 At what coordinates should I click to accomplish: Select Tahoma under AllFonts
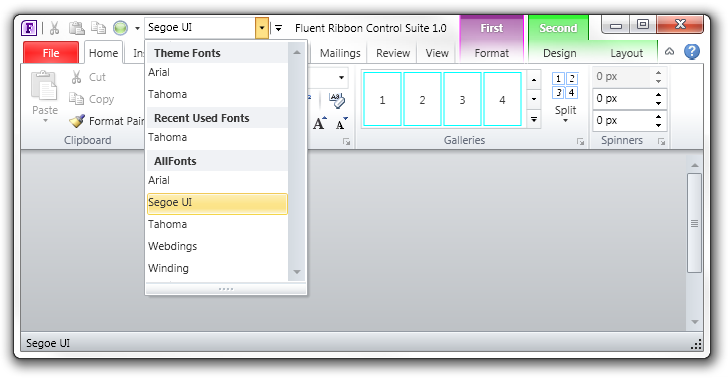coord(217,224)
